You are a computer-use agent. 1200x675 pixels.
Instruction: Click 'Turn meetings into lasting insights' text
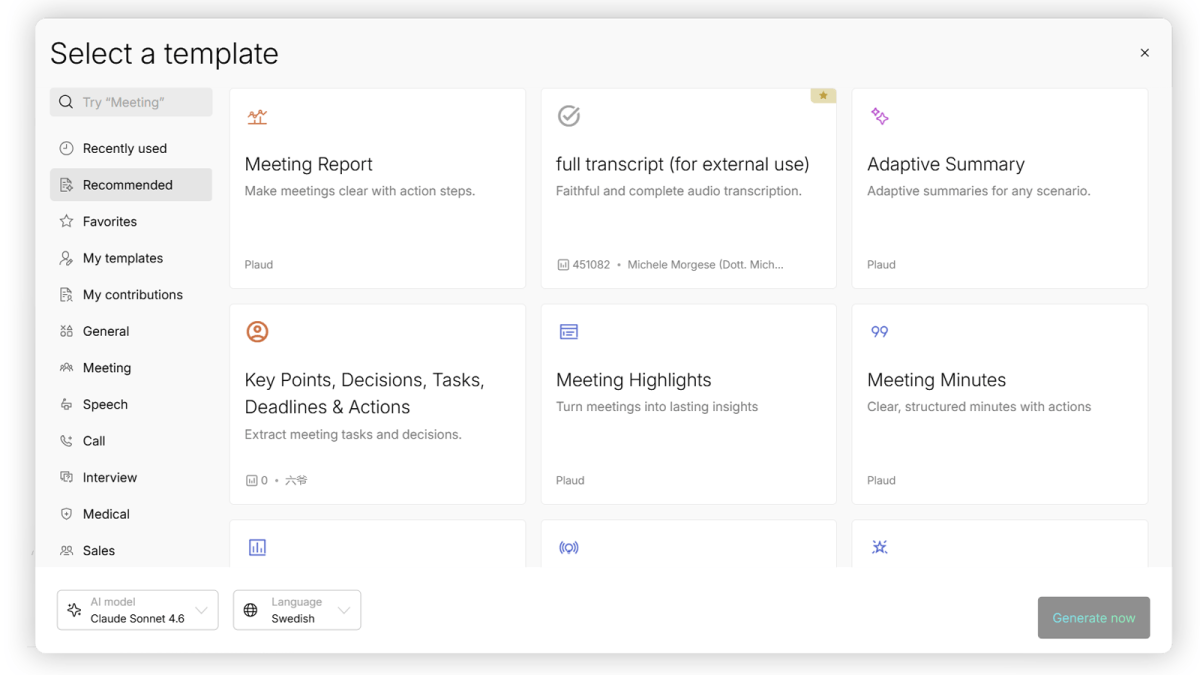click(657, 407)
